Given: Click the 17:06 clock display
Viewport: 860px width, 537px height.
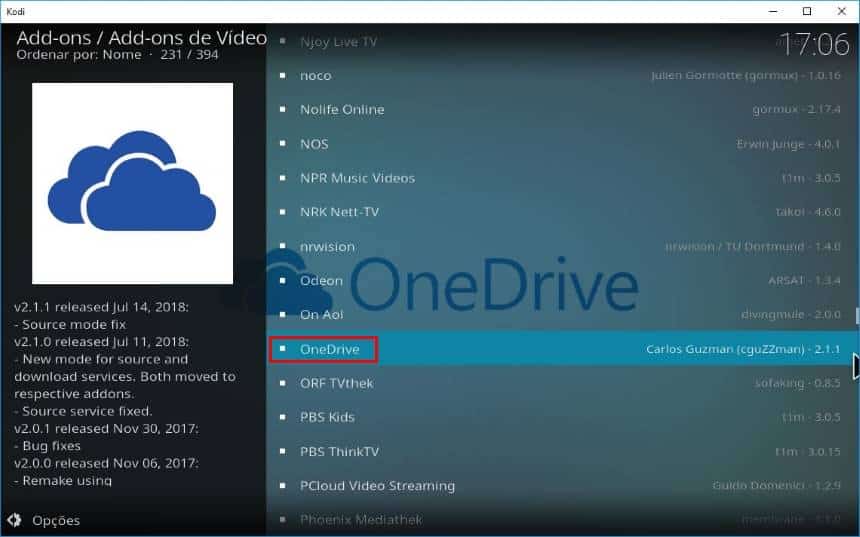Looking at the screenshot, I should click(814, 44).
